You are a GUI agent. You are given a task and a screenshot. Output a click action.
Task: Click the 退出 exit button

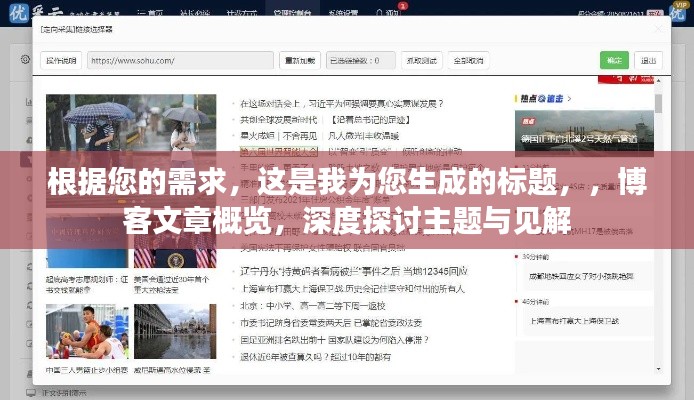pyautogui.click(x=649, y=60)
